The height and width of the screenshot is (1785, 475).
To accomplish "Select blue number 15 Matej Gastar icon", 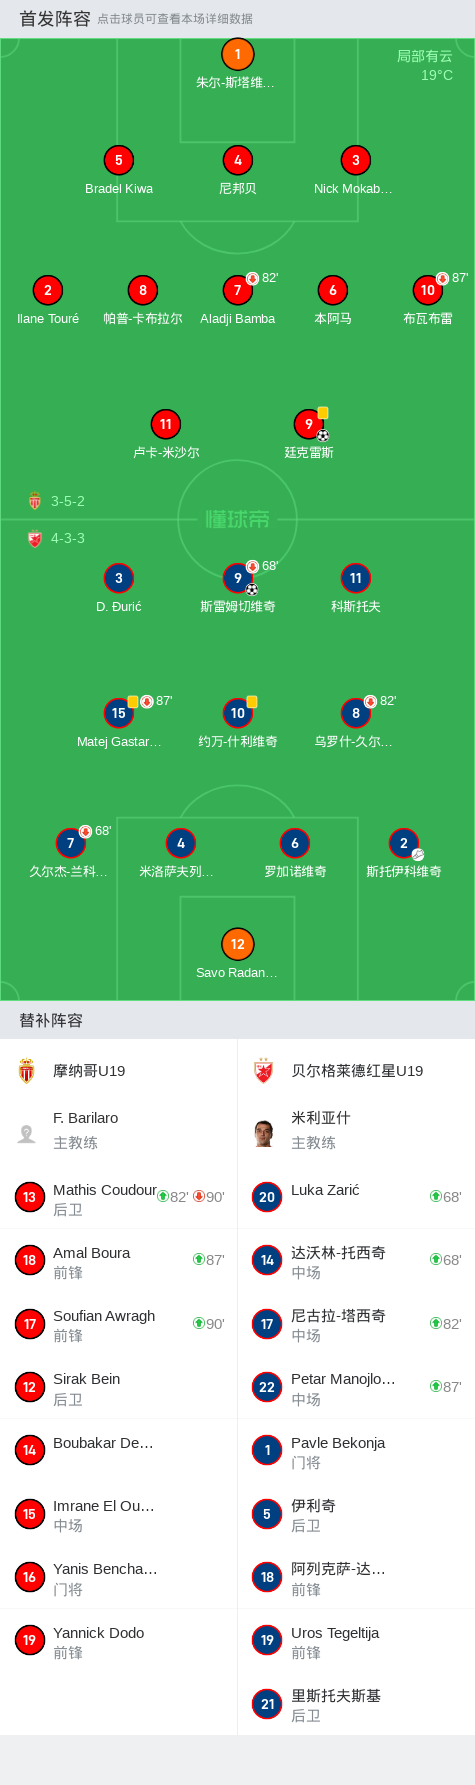I will tap(118, 713).
